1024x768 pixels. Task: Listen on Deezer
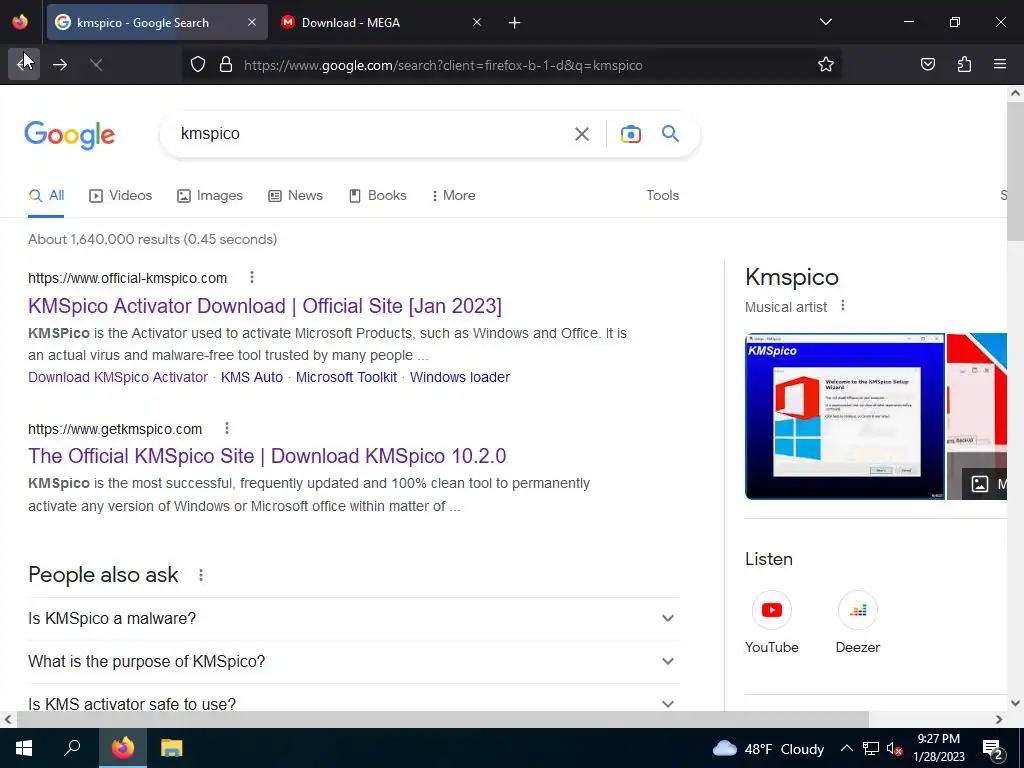click(857, 622)
